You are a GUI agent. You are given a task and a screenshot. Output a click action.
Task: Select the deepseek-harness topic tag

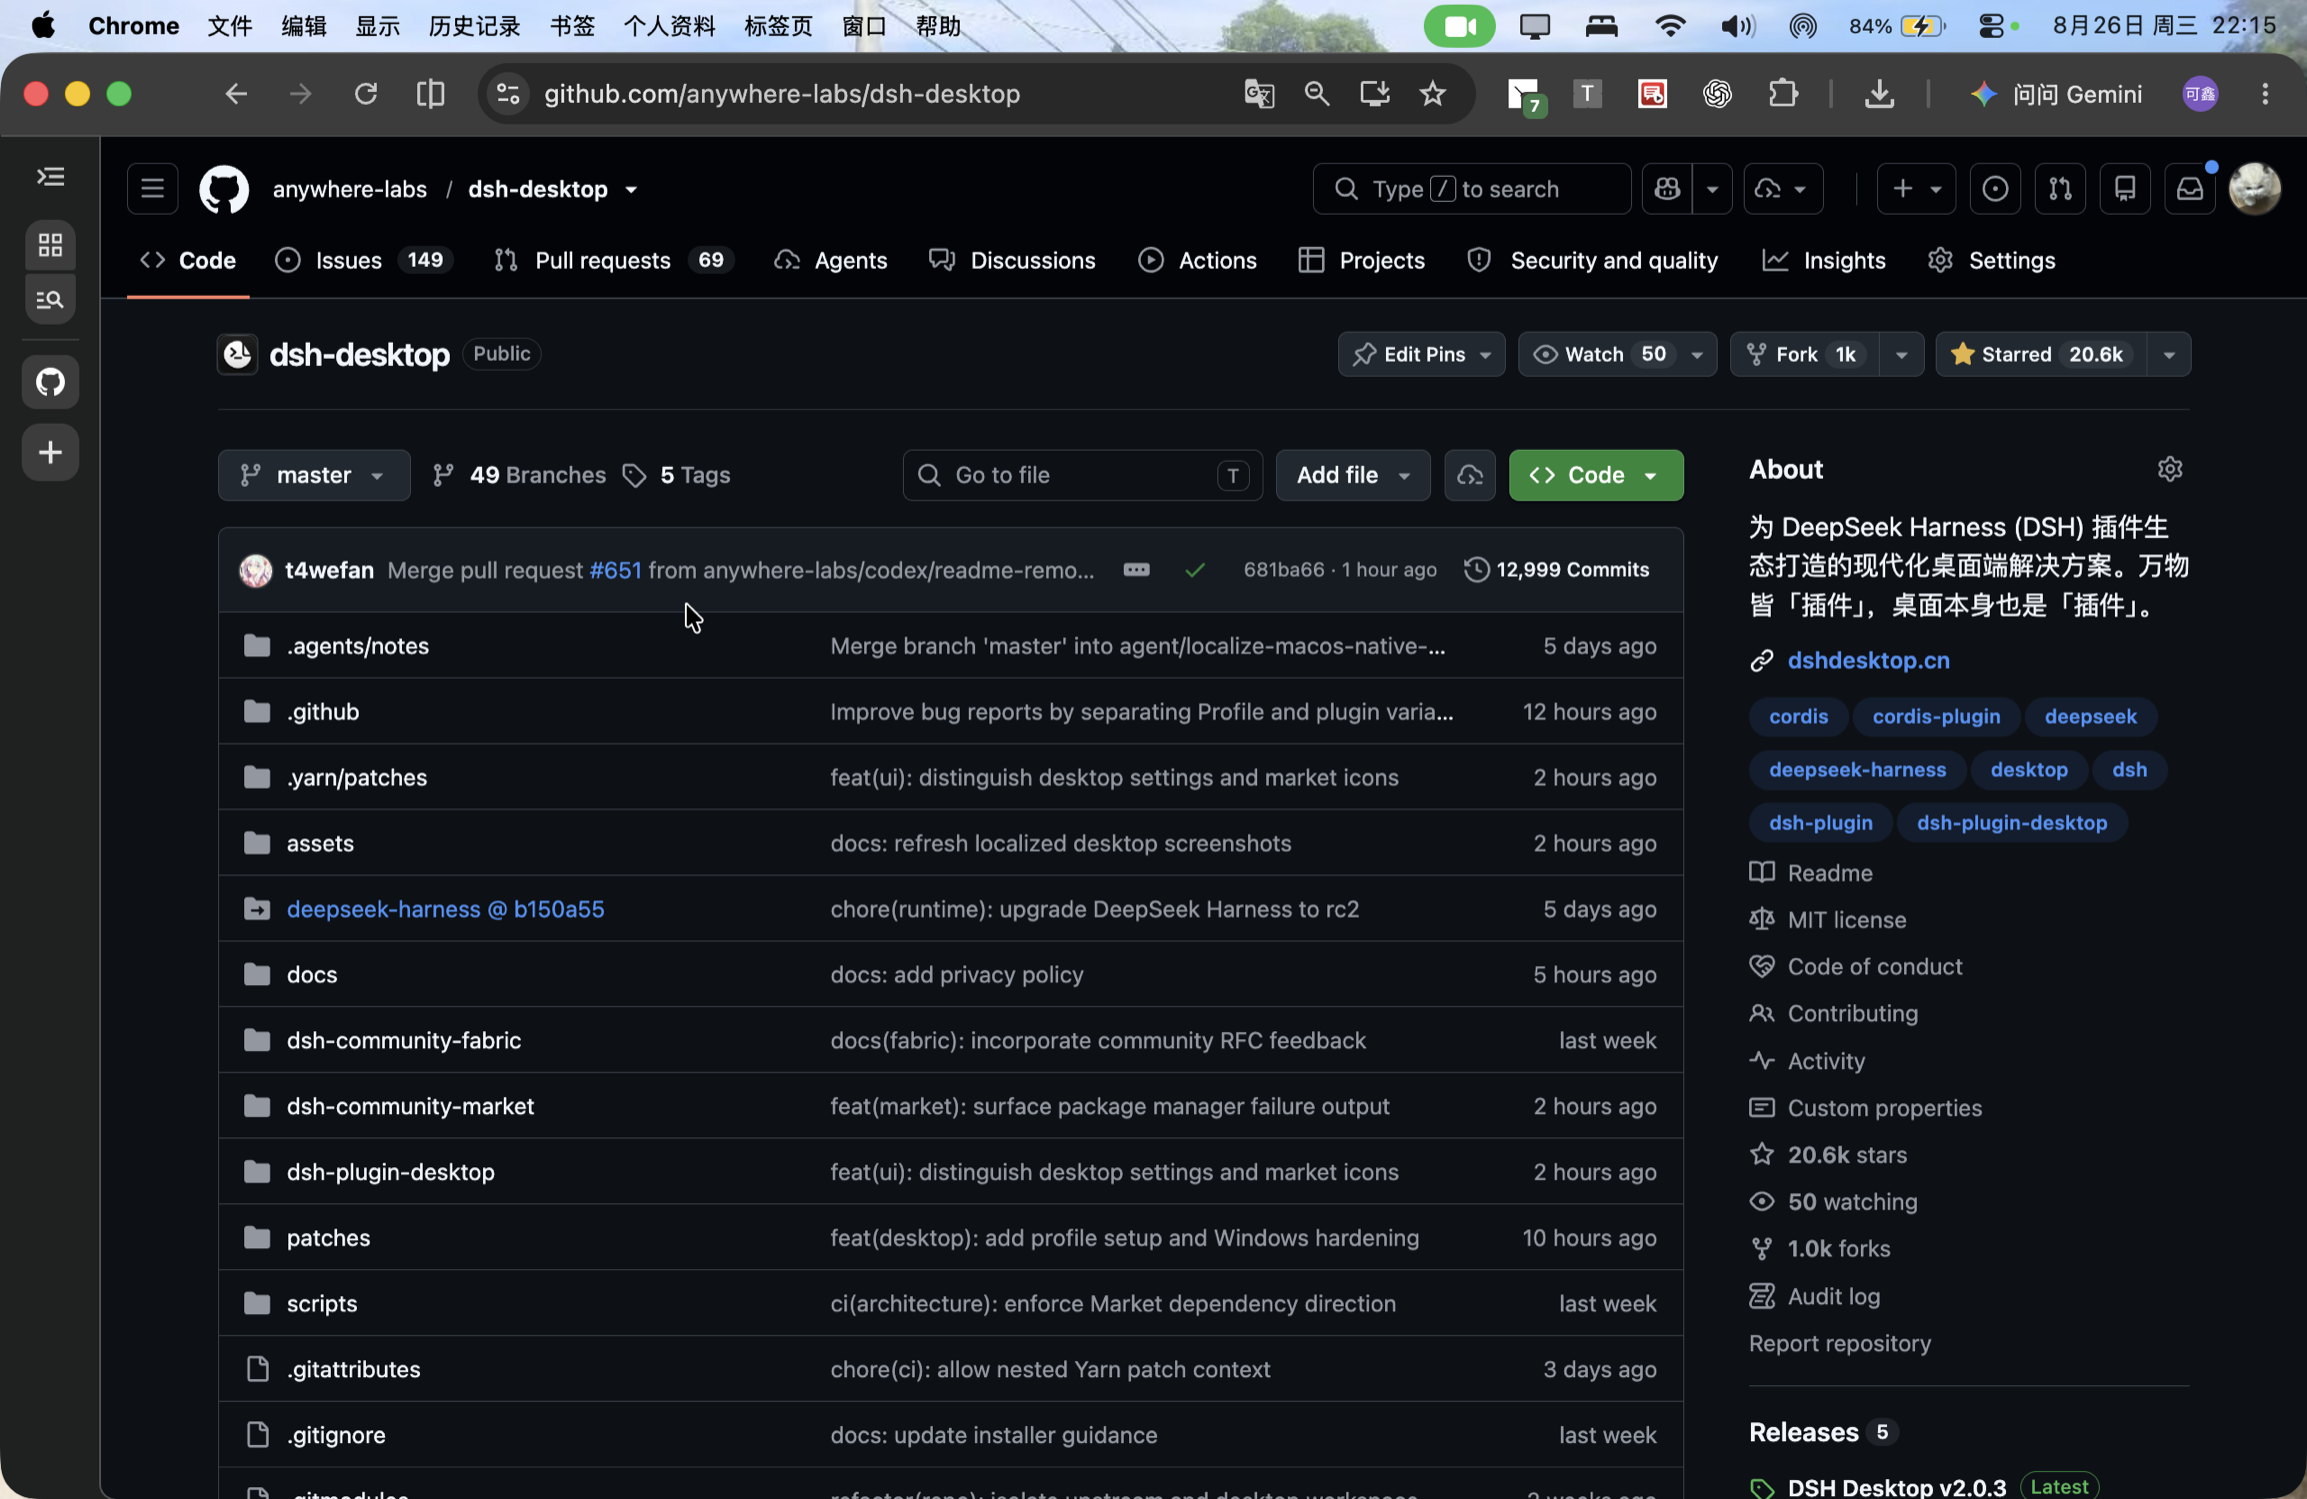click(1857, 769)
